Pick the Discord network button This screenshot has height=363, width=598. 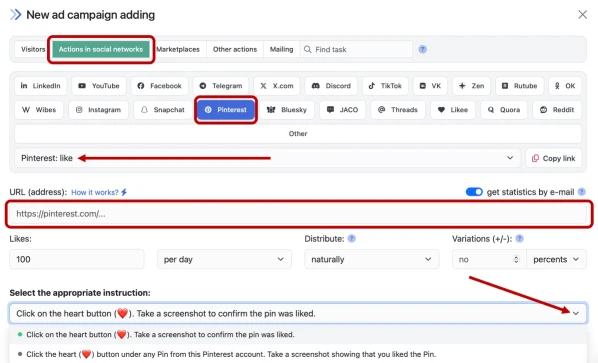coord(331,86)
